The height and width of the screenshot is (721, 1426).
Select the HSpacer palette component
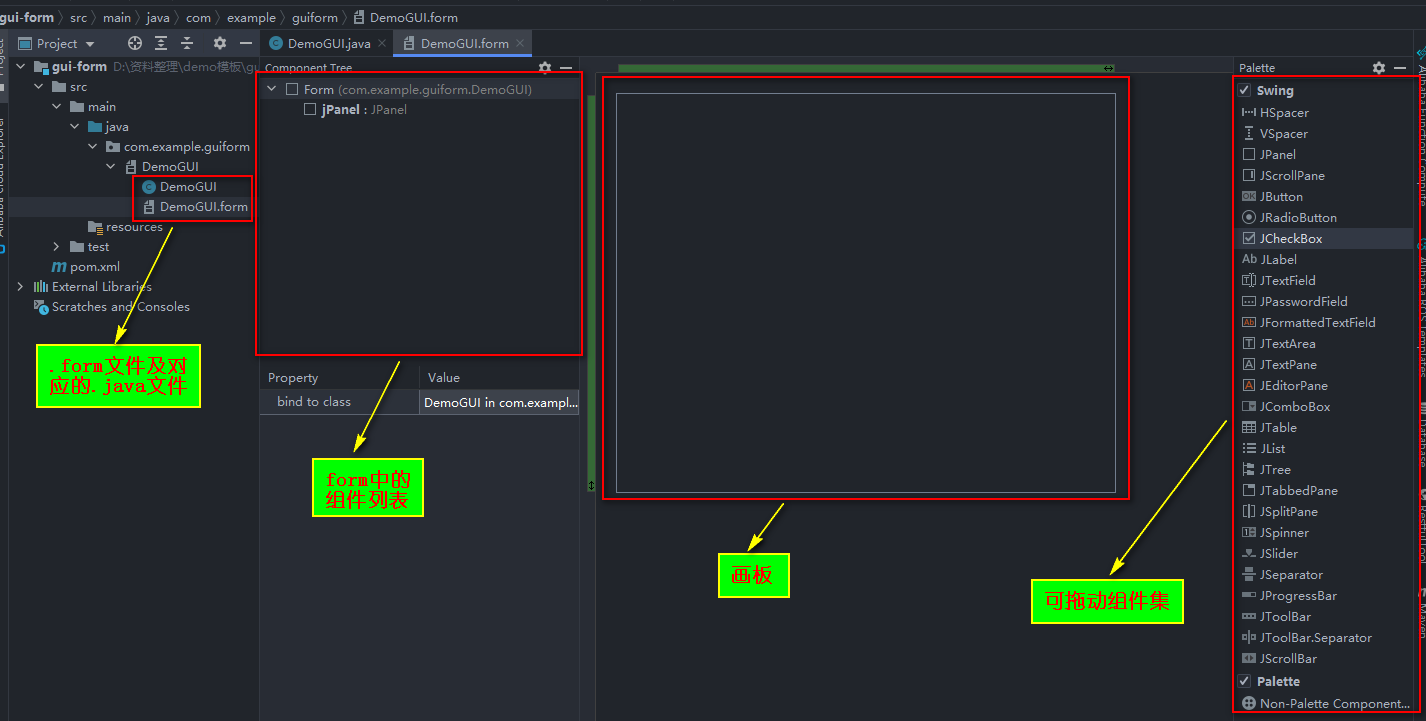[x=1275, y=113]
